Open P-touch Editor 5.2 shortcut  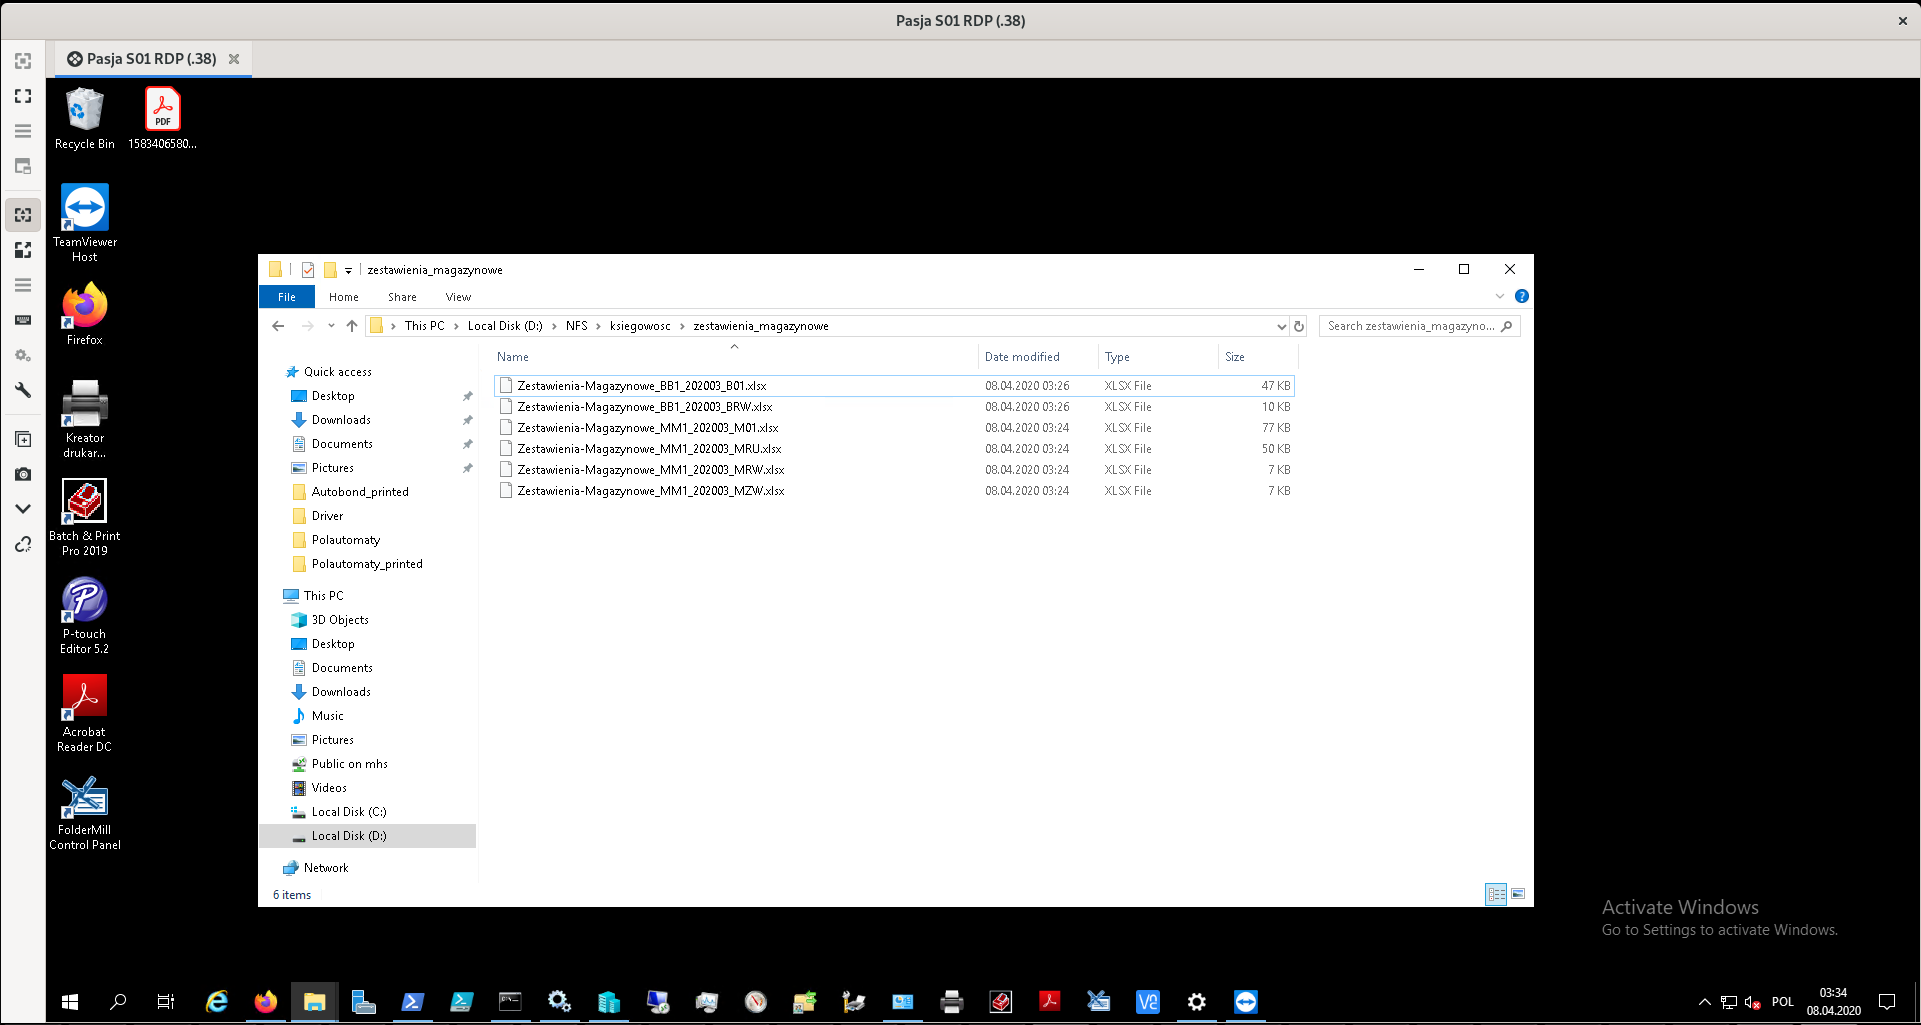coord(85,615)
